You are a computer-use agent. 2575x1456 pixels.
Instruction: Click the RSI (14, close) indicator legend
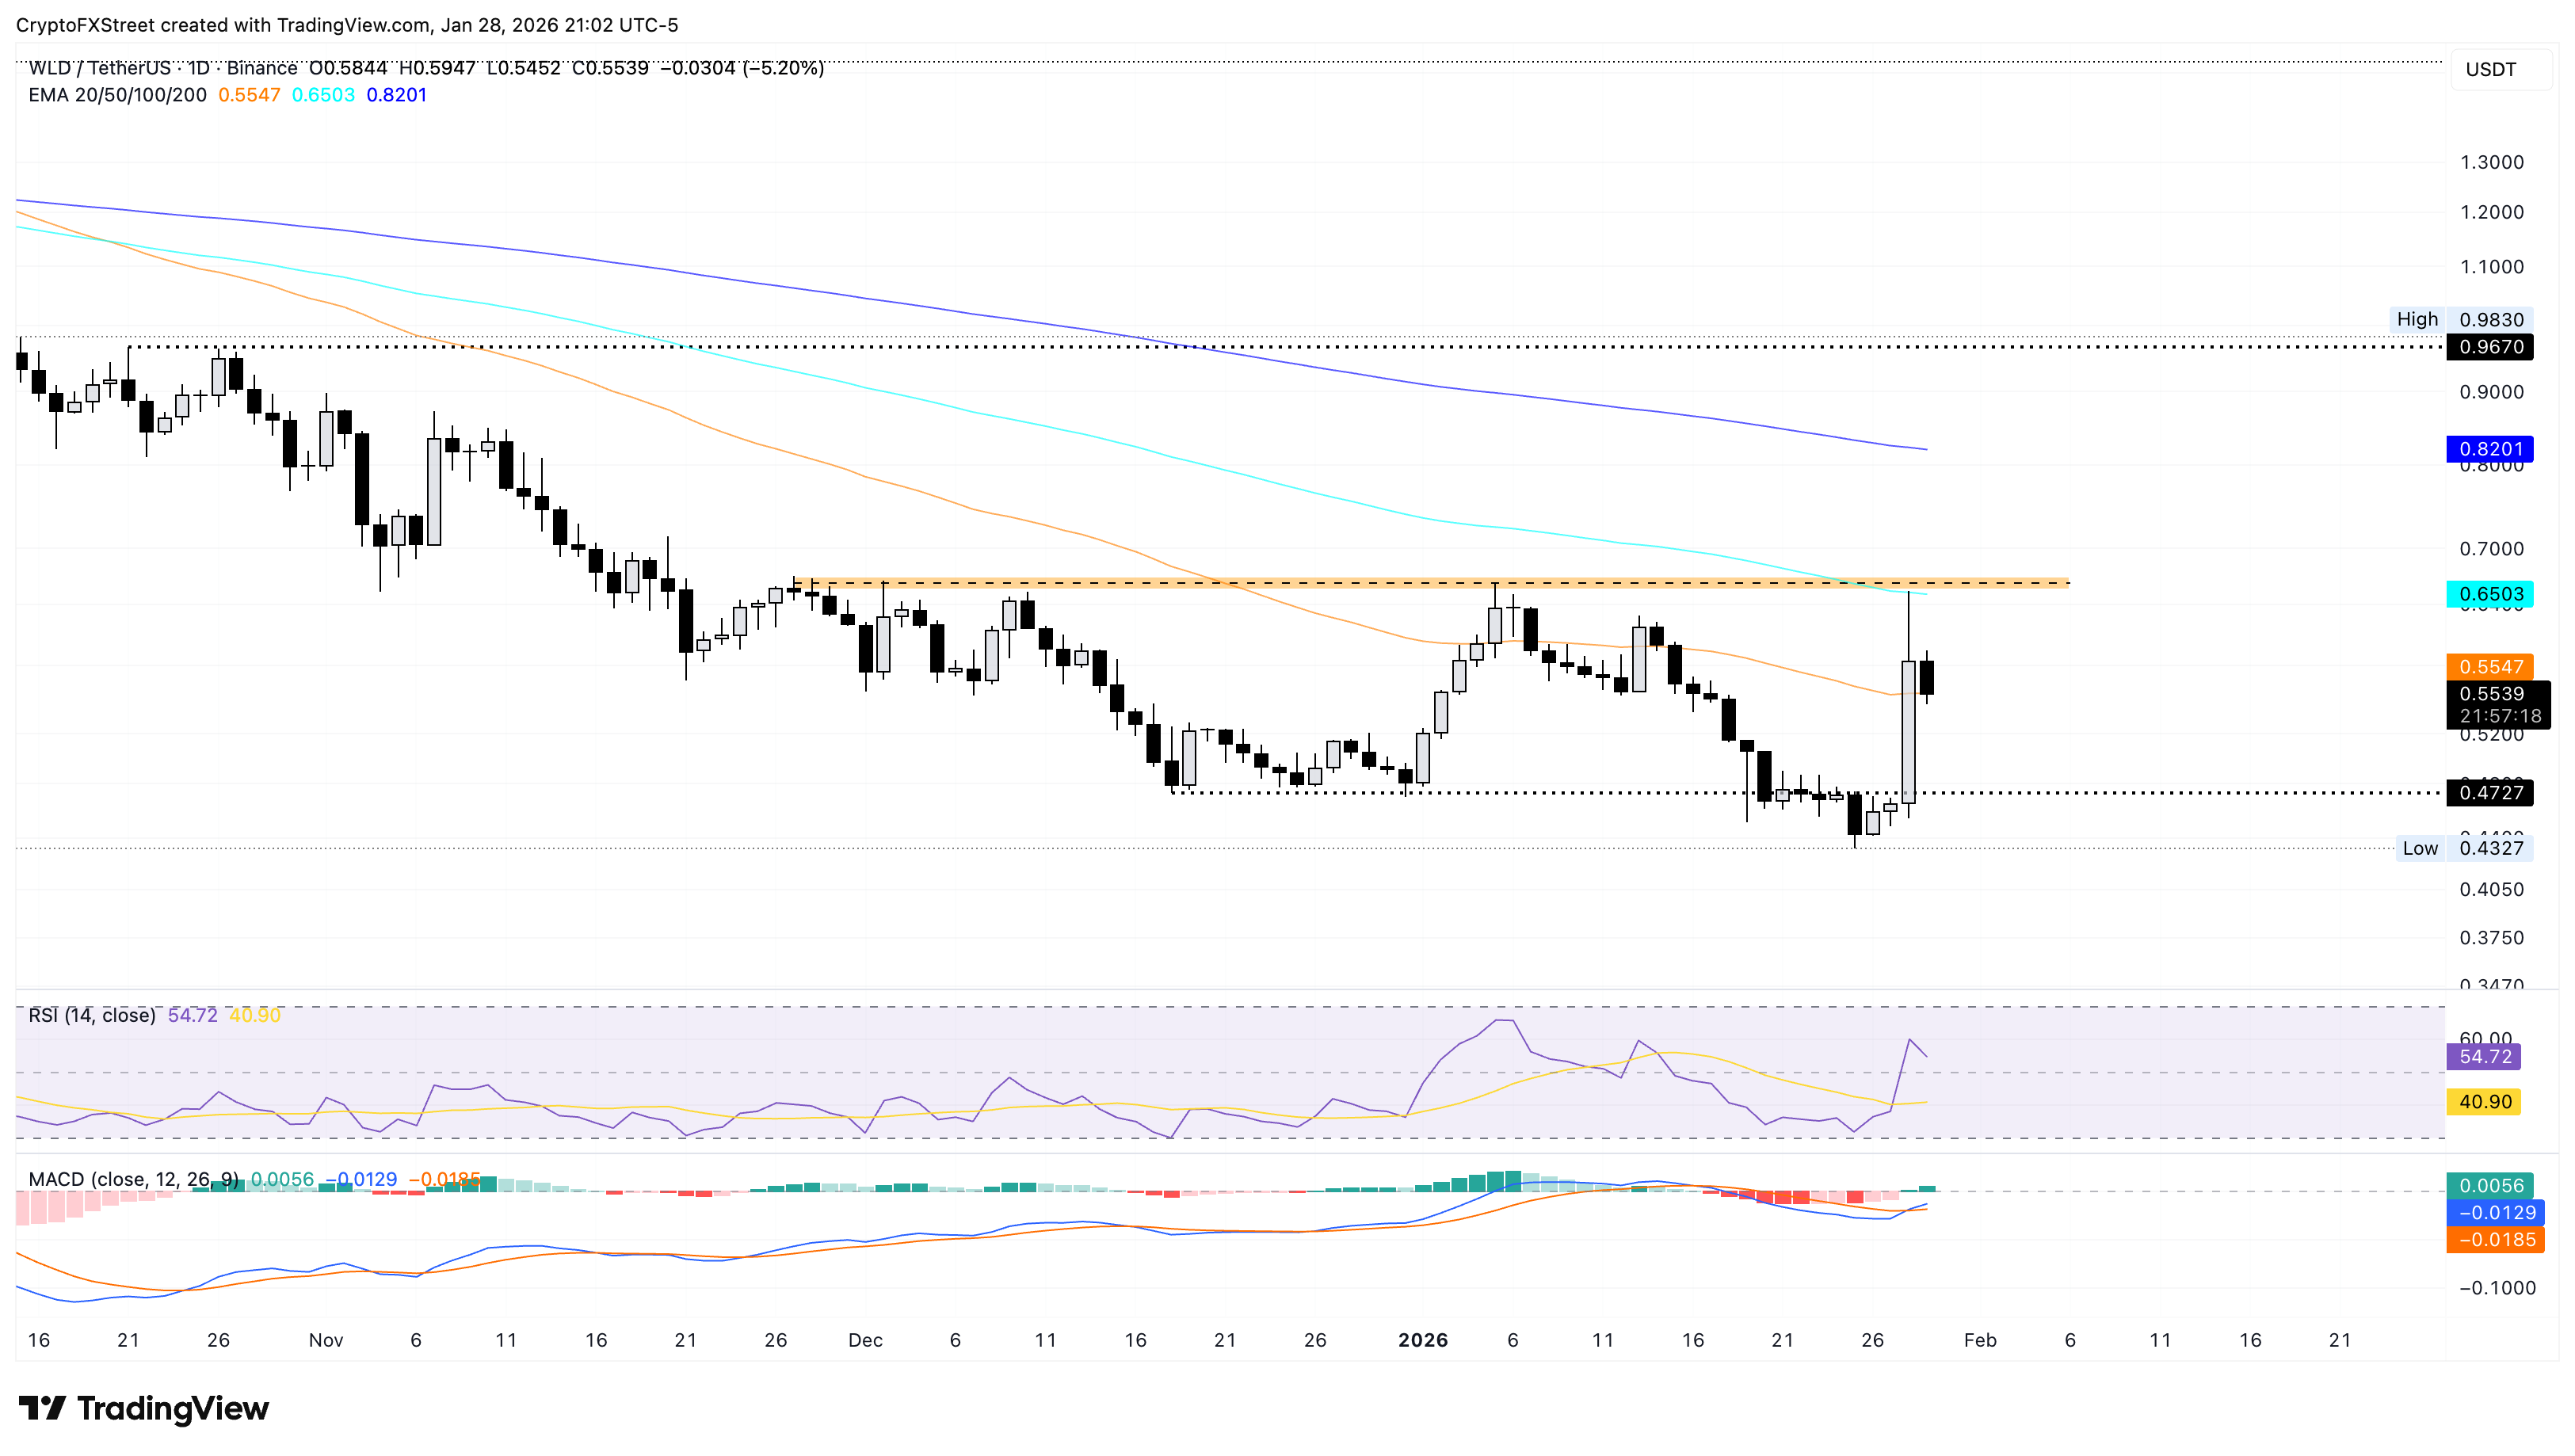(x=92, y=1015)
